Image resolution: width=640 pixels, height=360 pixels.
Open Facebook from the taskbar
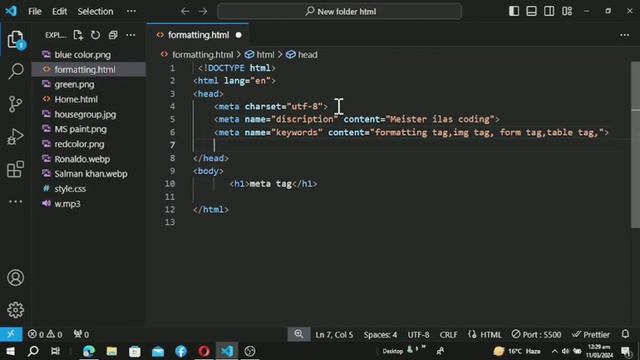coord(181,351)
